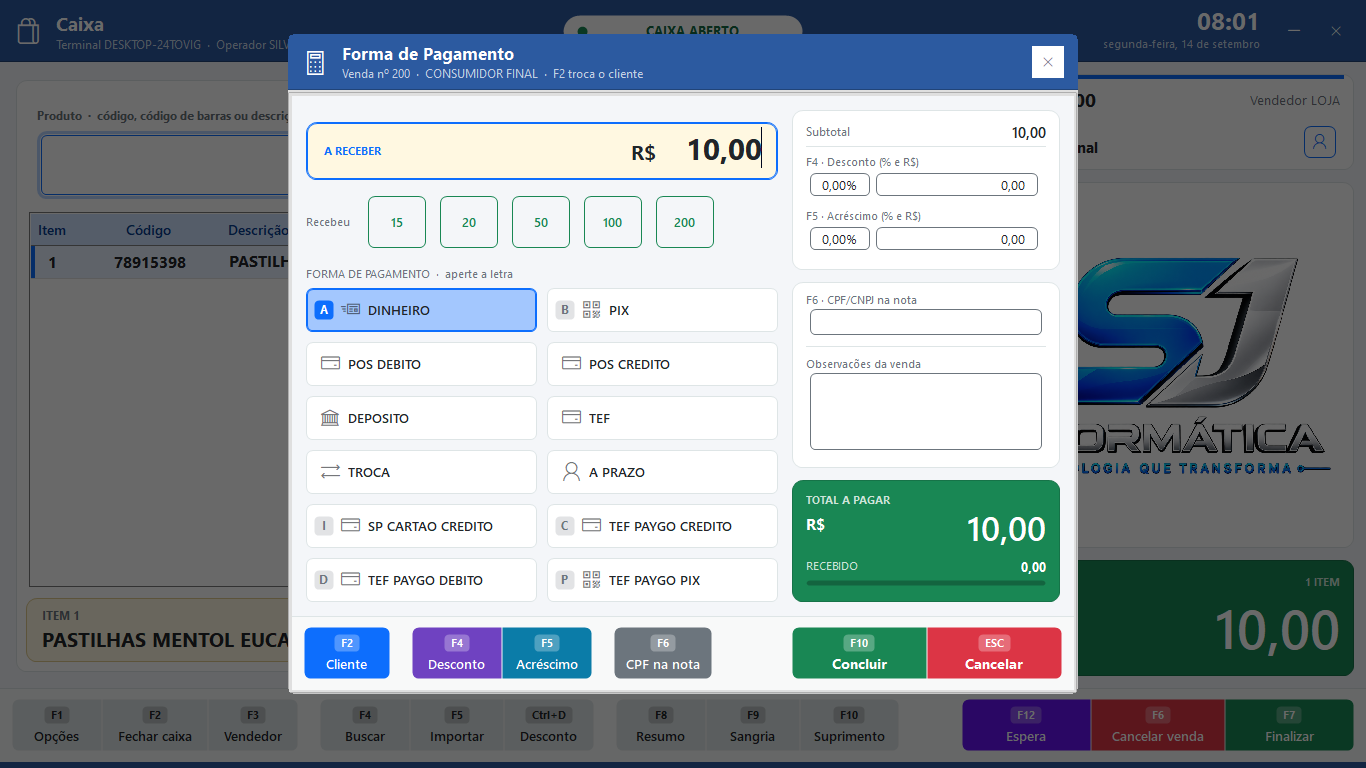Image resolution: width=1366 pixels, height=768 pixels.
Task: Click the F6 CPF na nota button
Action: pos(663,653)
